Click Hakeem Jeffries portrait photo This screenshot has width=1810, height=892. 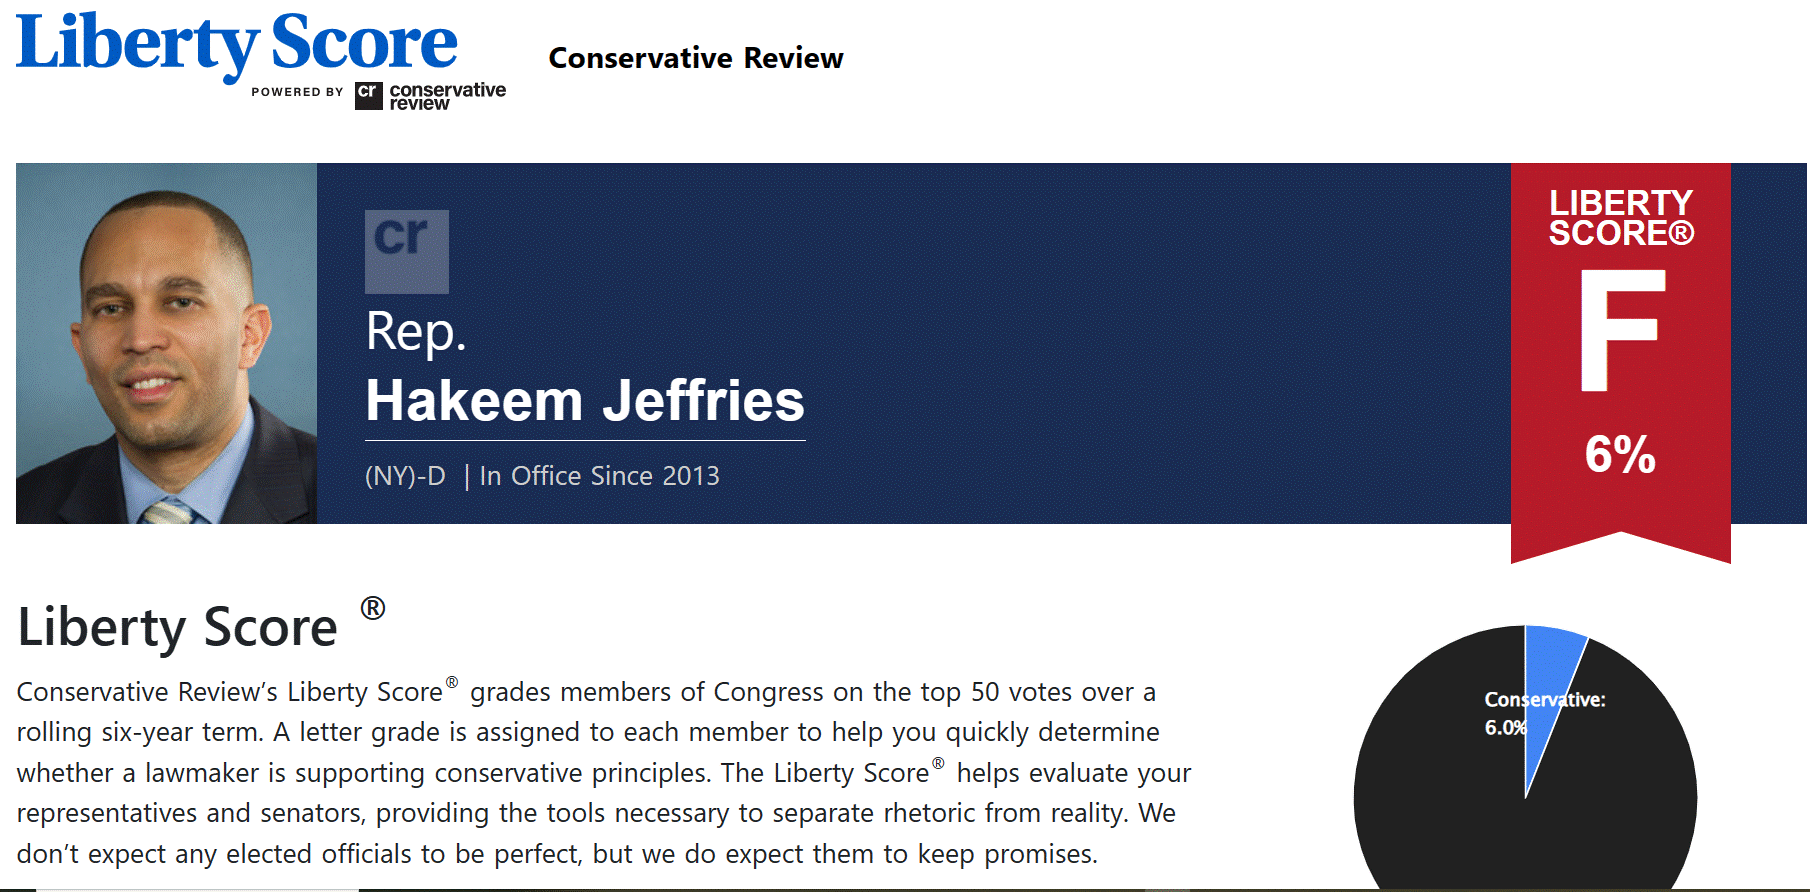(166, 343)
